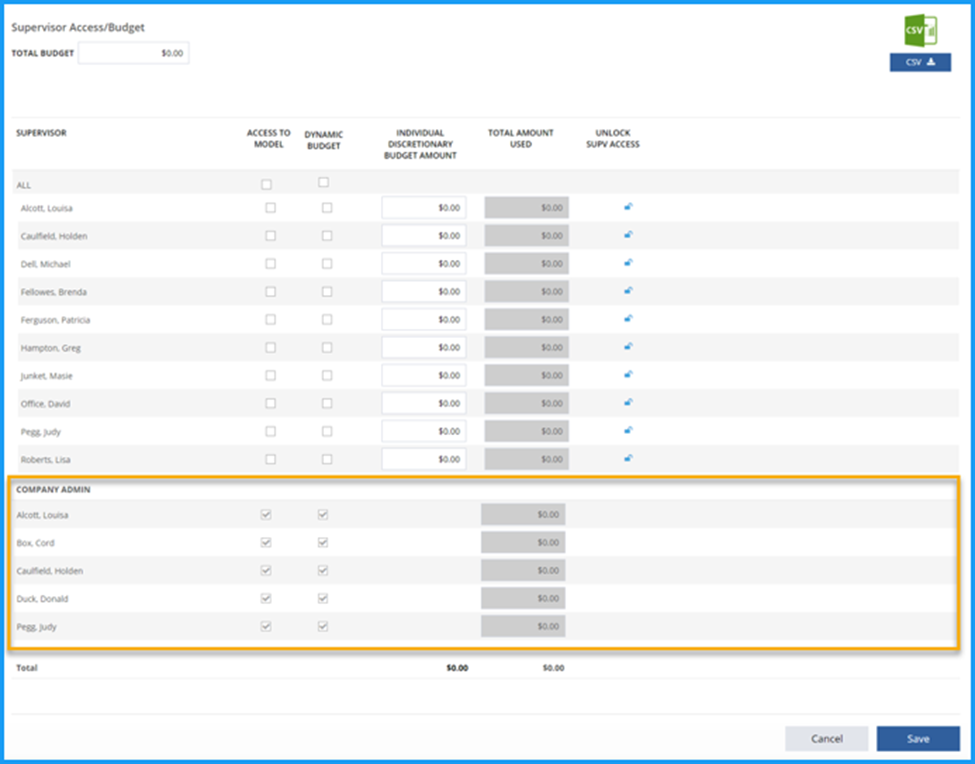Tick Dynamic Budget for Hampton, Greg
This screenshot has width=975, height=764.
coord(327,347)
